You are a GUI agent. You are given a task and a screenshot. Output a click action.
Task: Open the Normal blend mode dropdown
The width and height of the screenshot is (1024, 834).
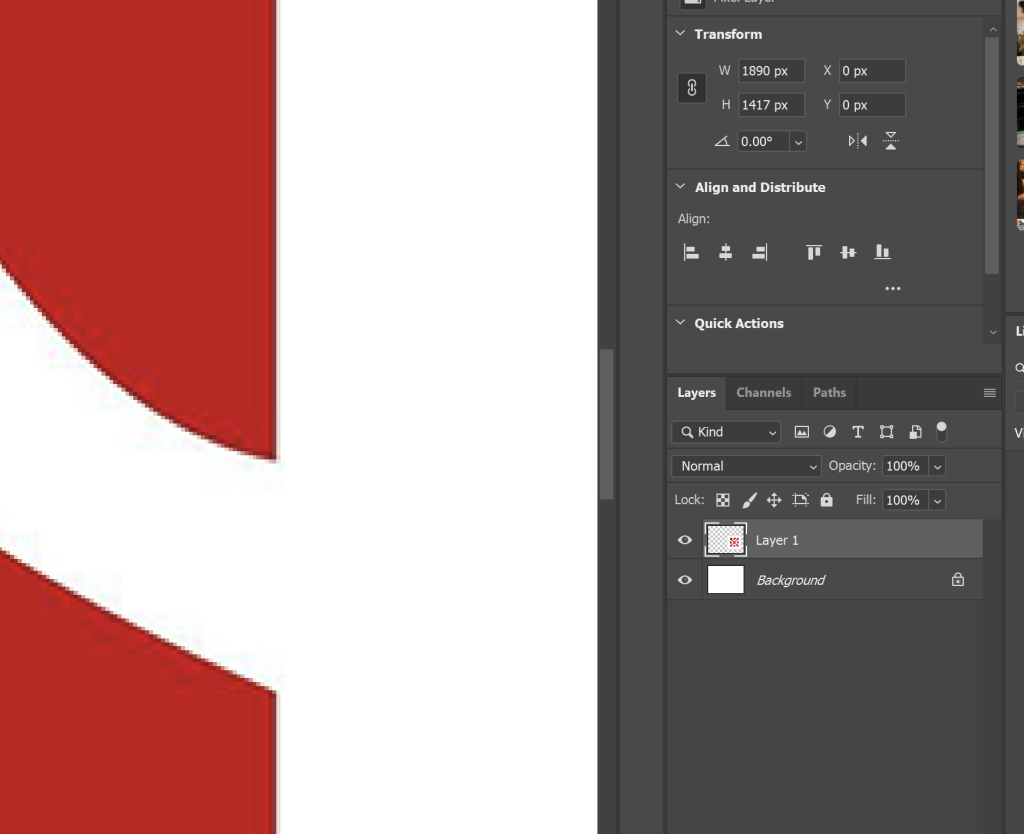tap(746, 466)
